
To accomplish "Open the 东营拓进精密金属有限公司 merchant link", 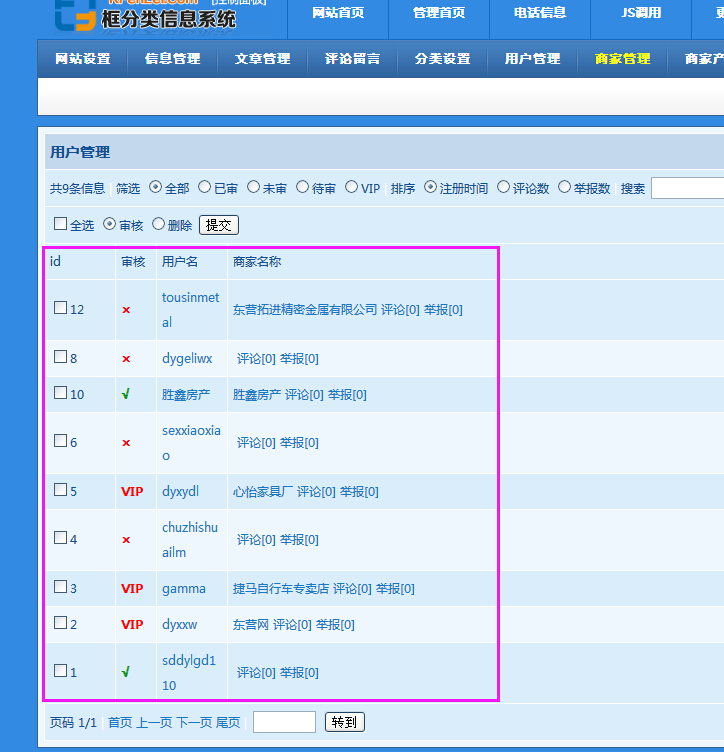I will coord(305,310).
